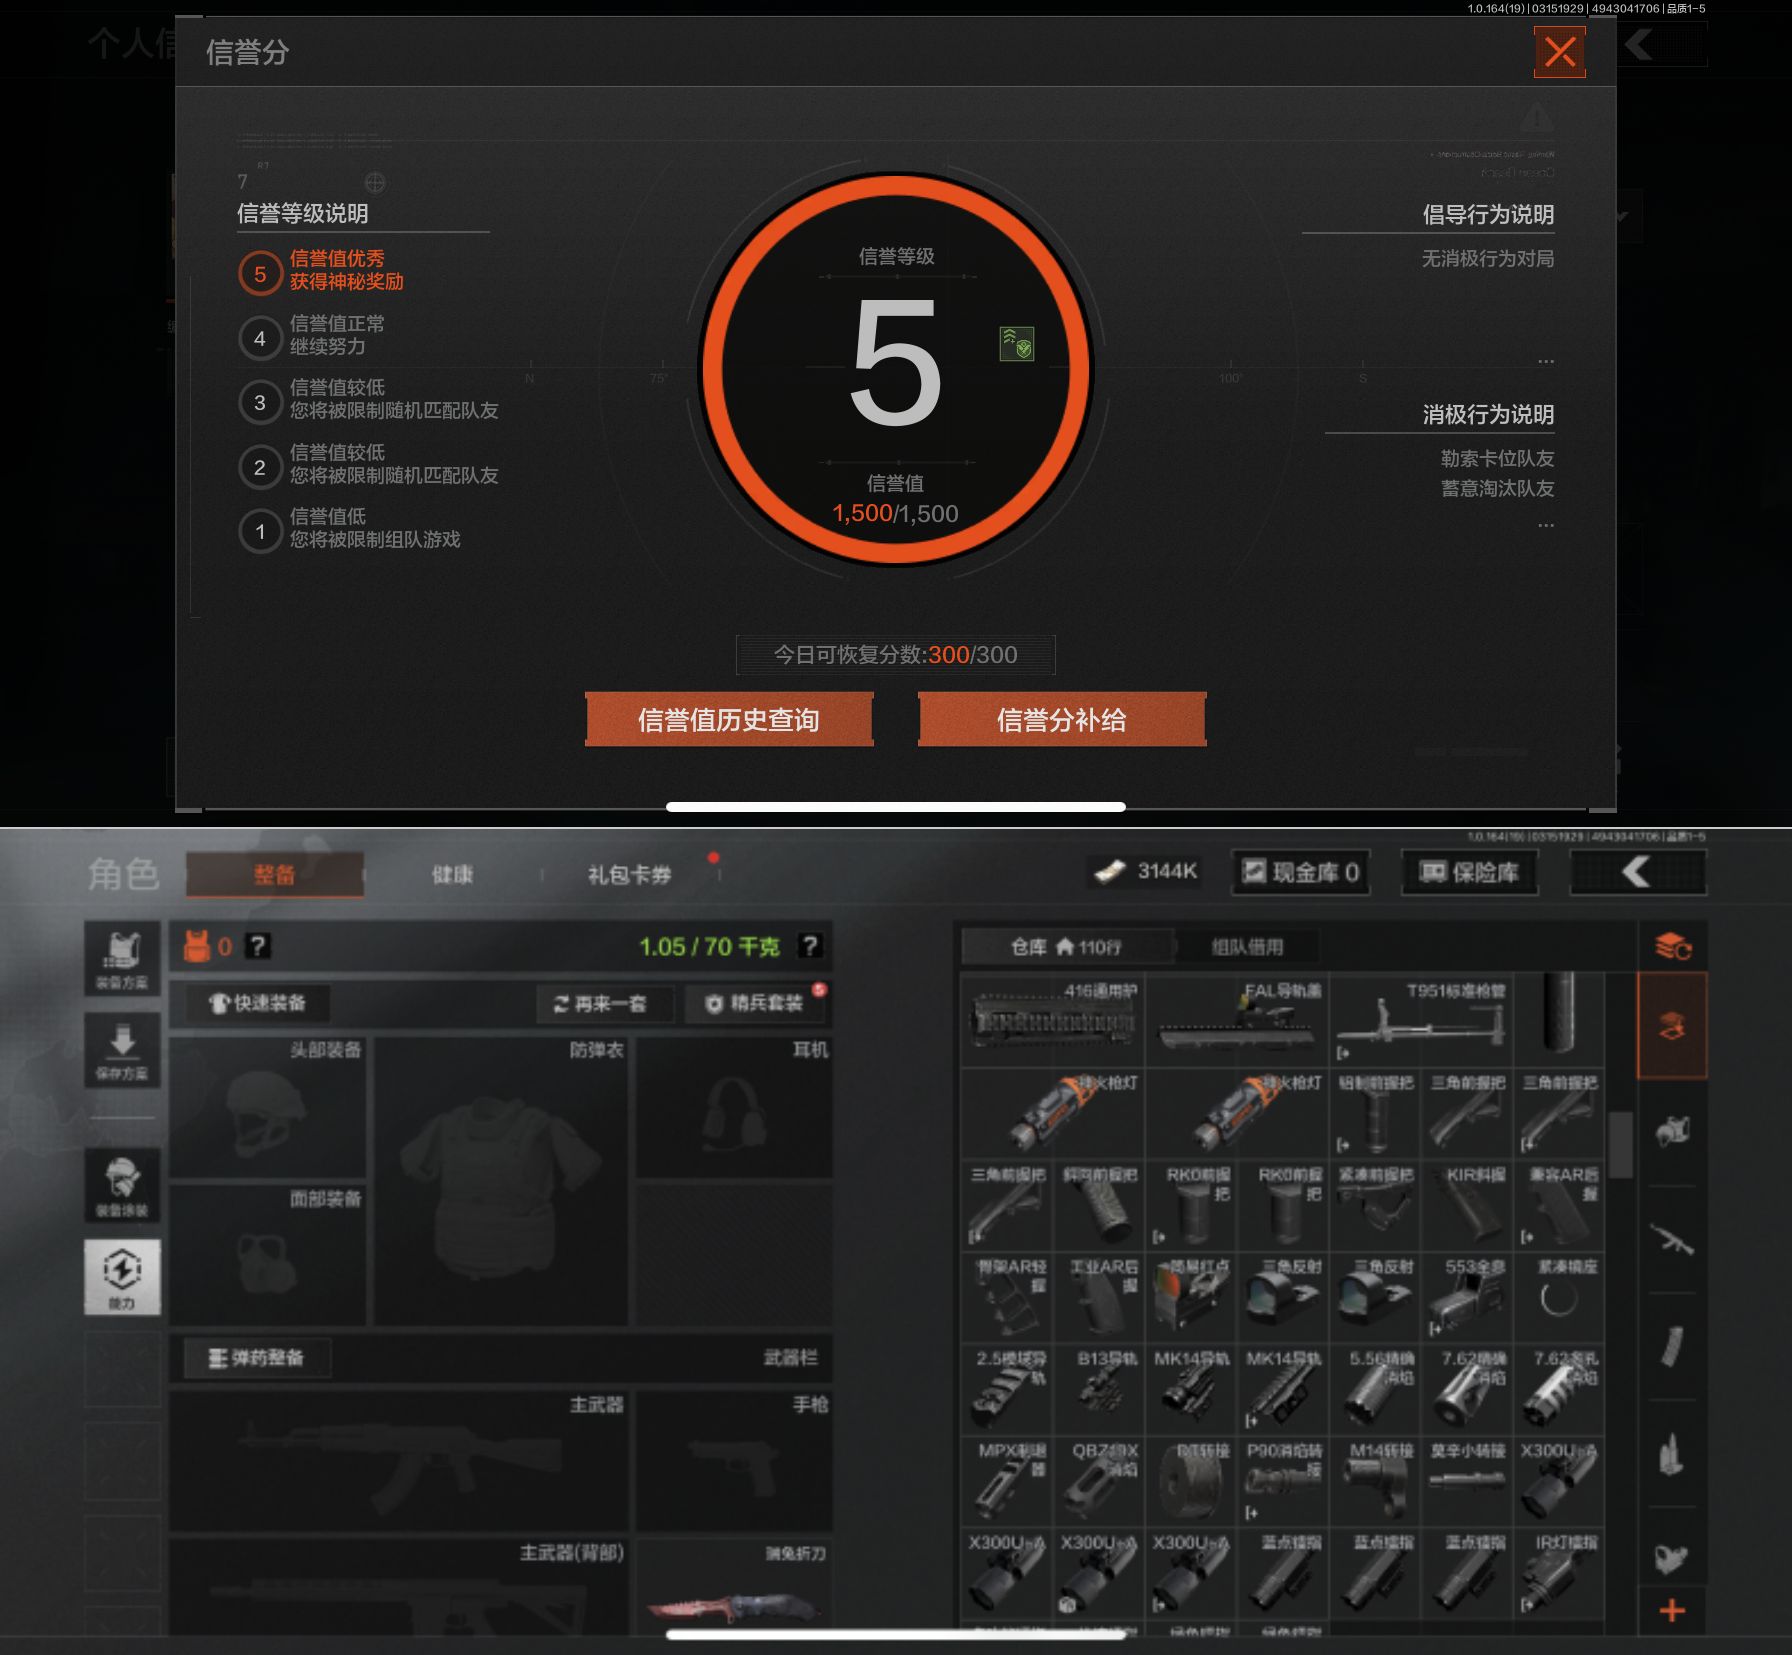
Task: Open the 能力 lightning ability icon
Action: pyautogui.click(x=122, y=1277)
